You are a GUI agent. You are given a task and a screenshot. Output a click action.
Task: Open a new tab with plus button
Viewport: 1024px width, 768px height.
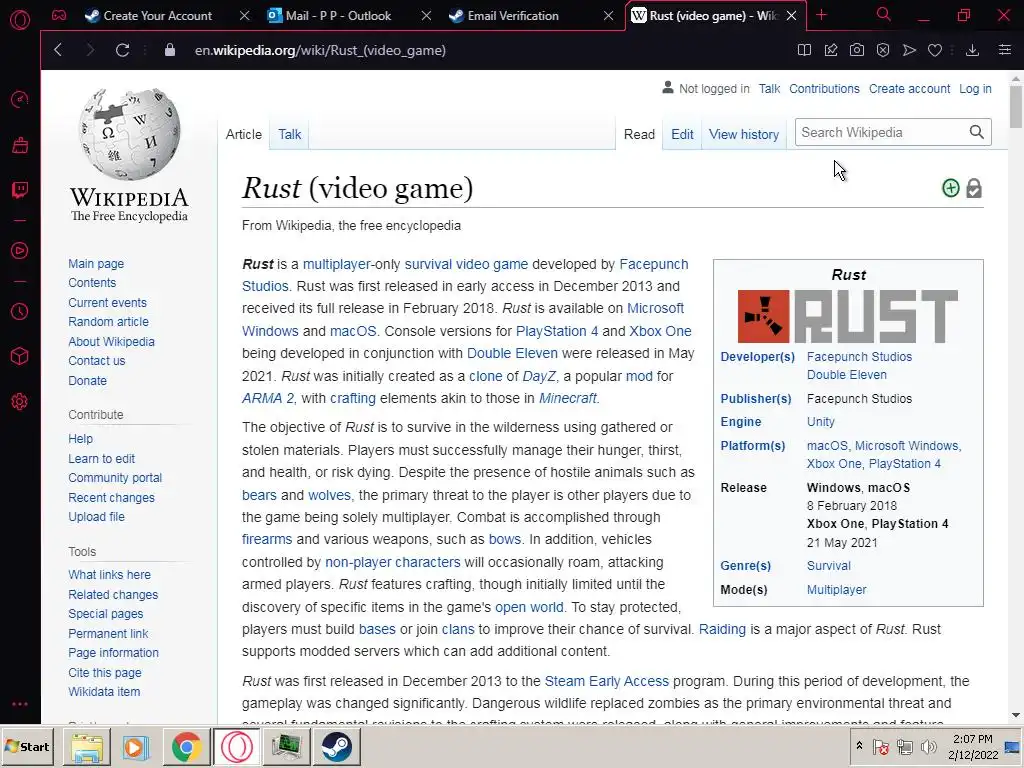pos(822,15)
